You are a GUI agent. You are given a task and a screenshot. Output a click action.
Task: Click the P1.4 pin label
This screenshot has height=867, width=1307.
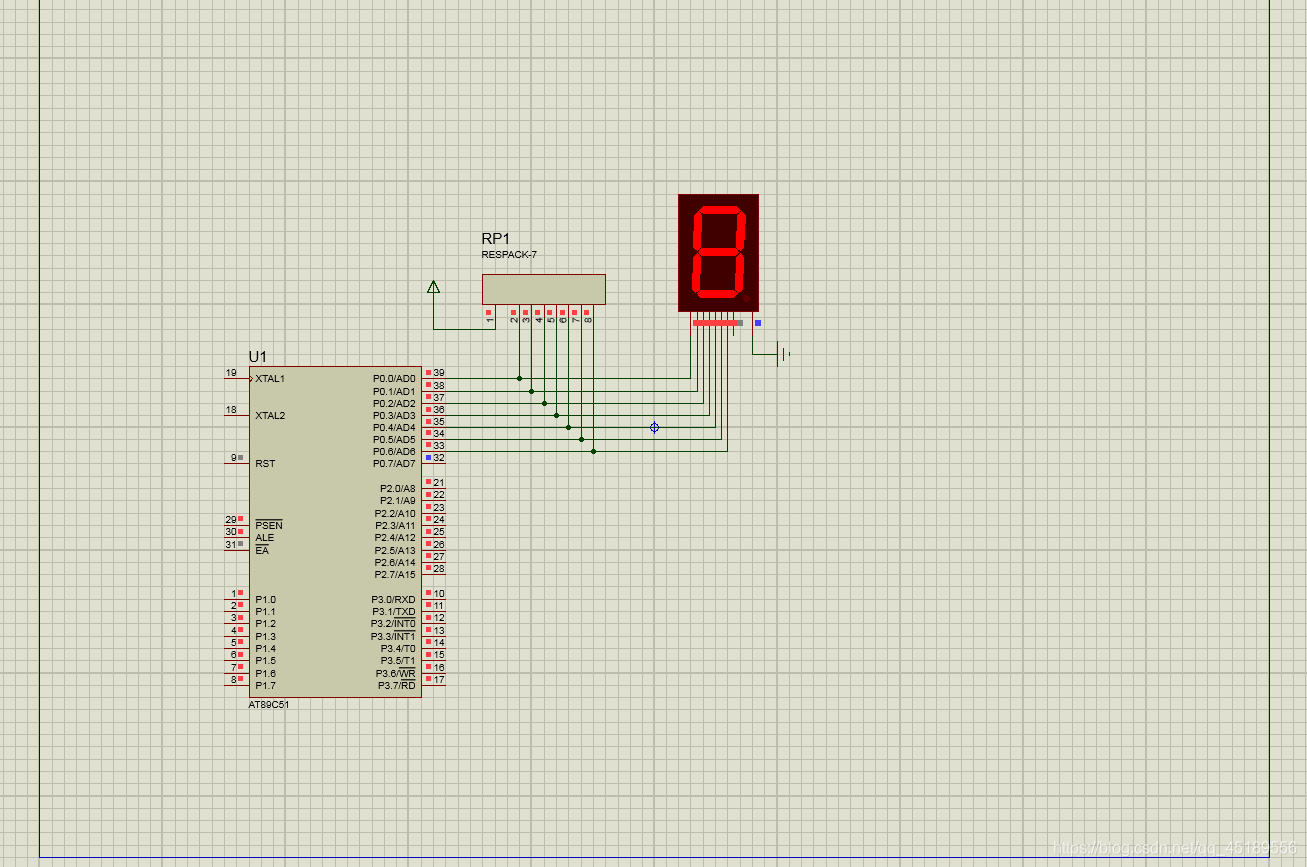tap(265, 649)
